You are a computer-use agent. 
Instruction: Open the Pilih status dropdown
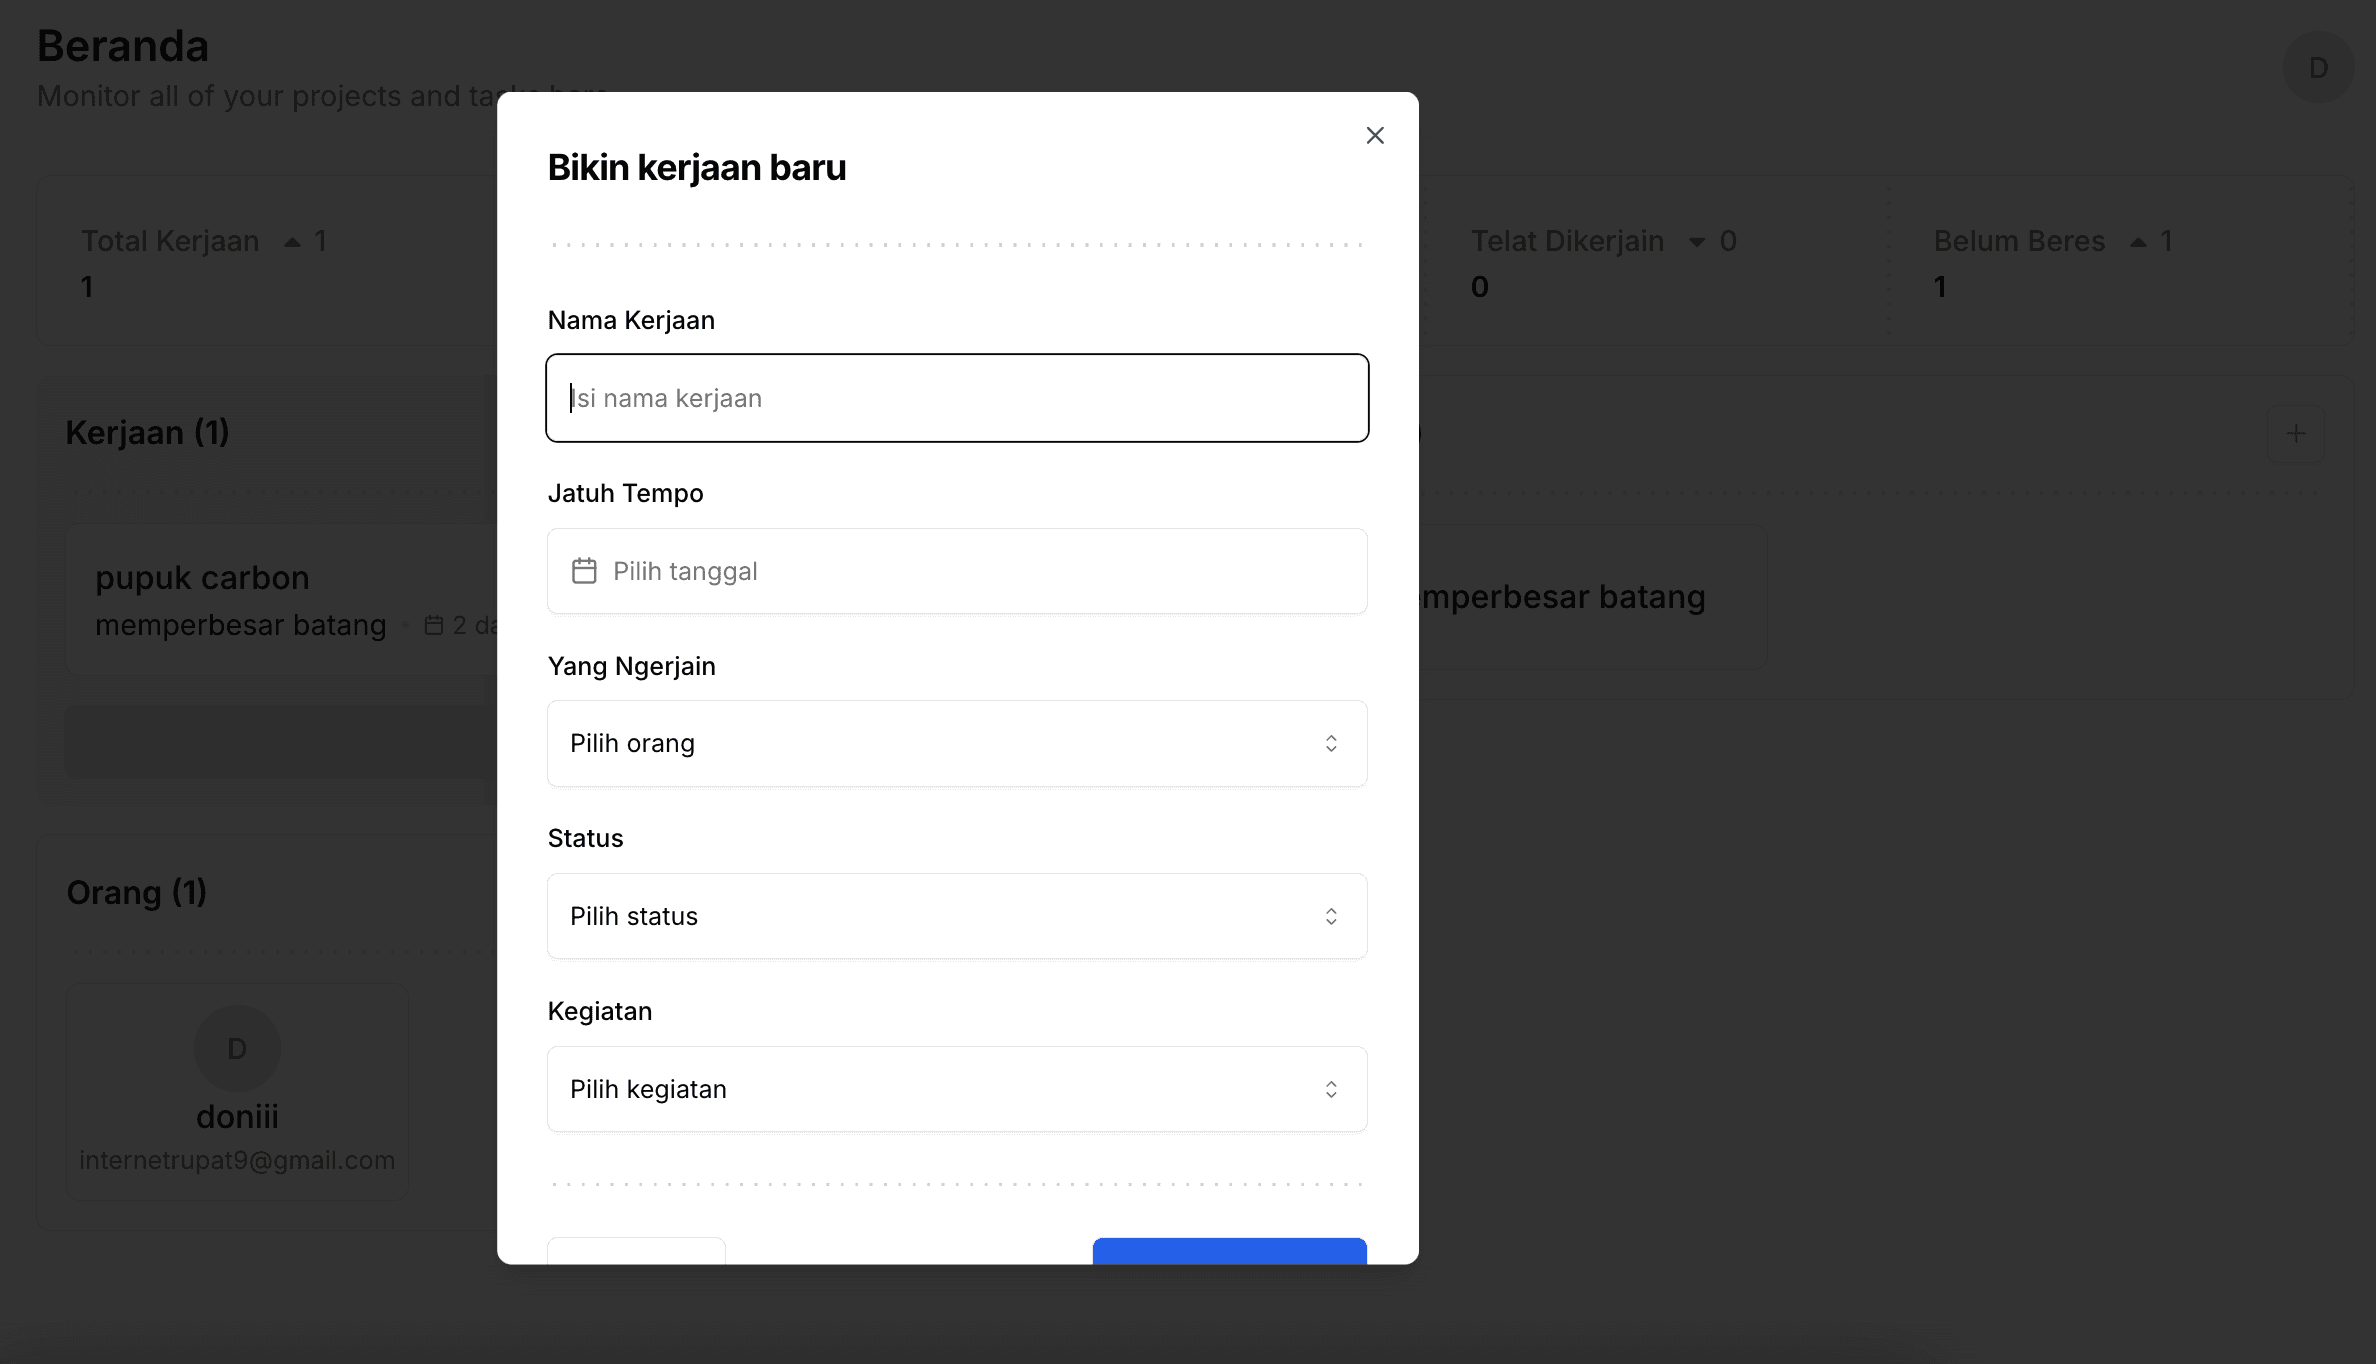956,916
